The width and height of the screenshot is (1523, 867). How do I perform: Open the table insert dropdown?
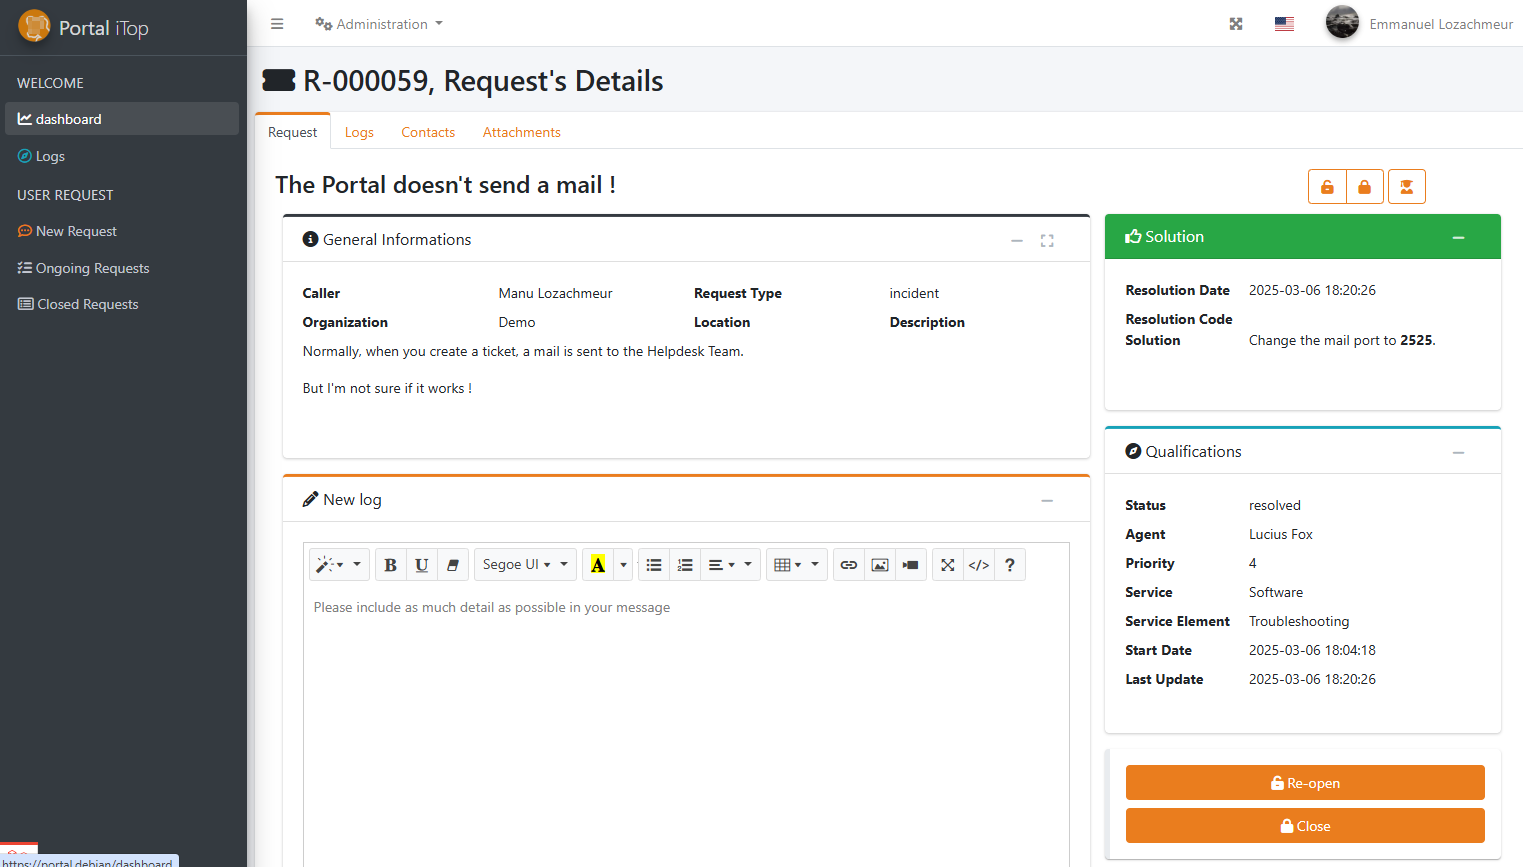(x=797, y=564)
